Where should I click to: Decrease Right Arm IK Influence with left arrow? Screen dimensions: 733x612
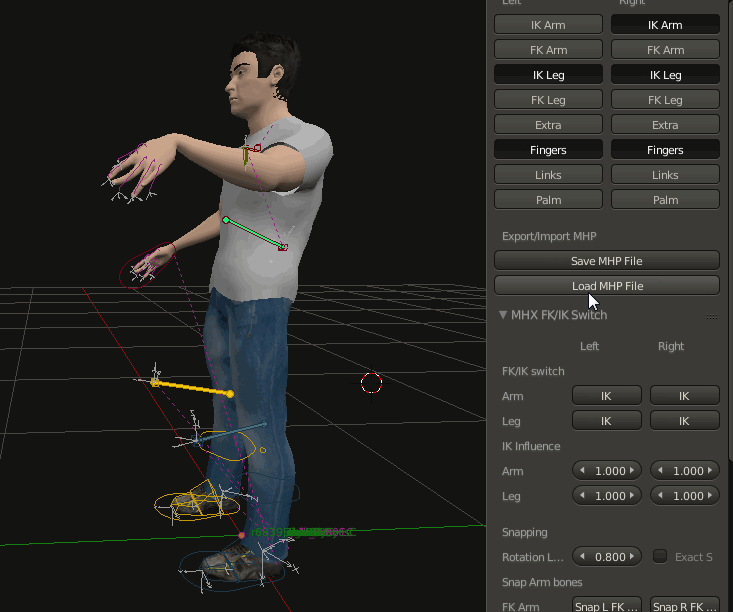pos(660,470)
